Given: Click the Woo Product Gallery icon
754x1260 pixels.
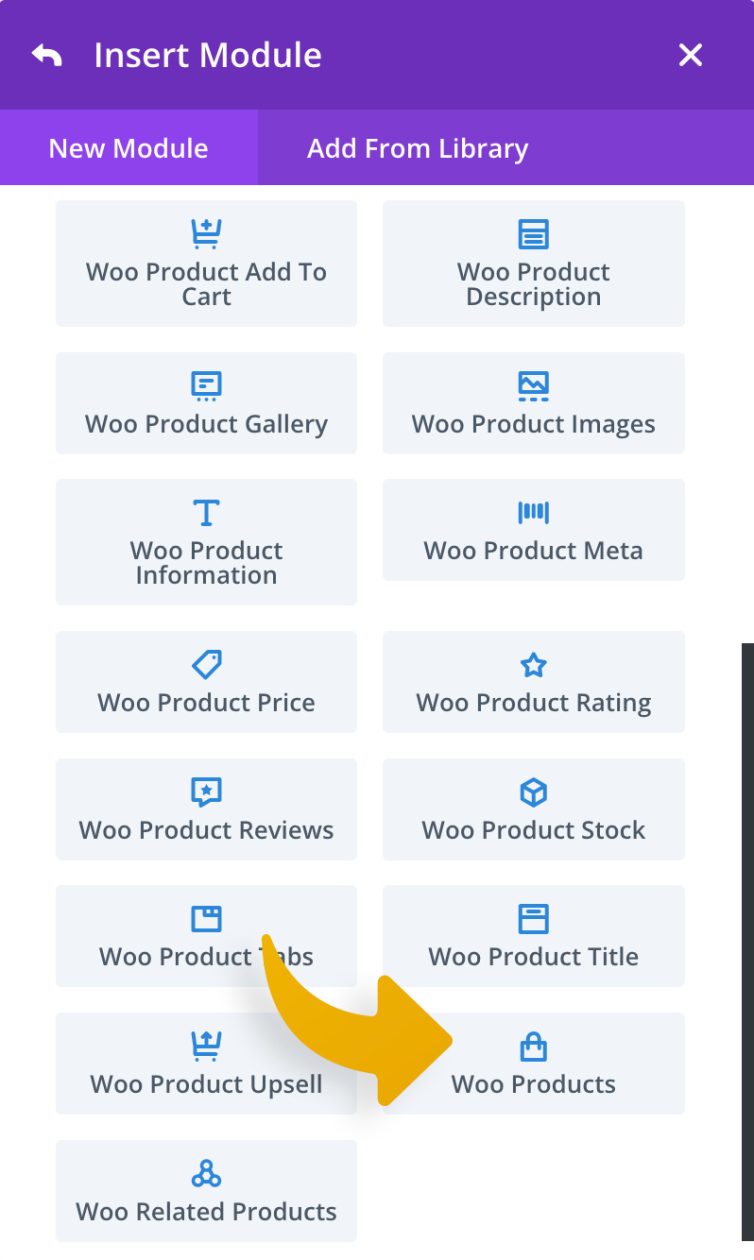Looking at the screenshot, I should click(206, 385).
